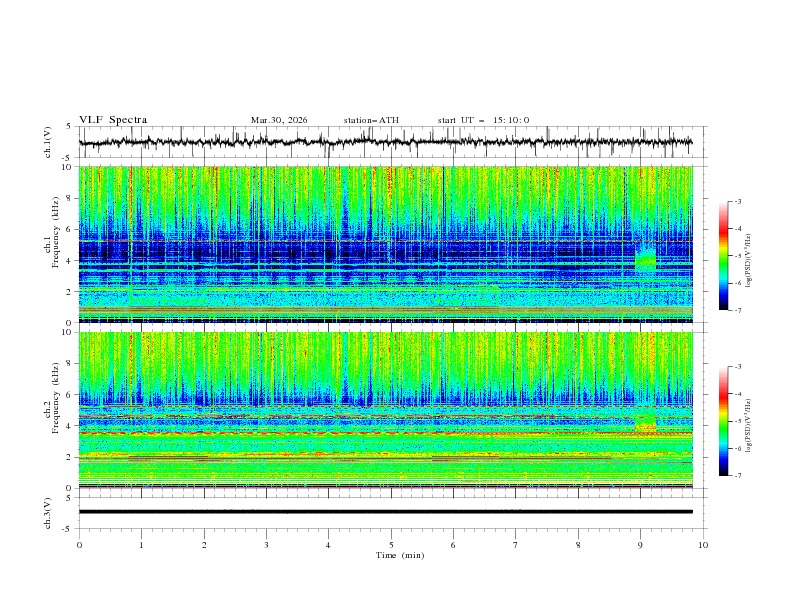The image size is (792, 612).
Task: Click the ch.2 frequency axis 8 kHz tick label
Action: click(x=69, y=364)
